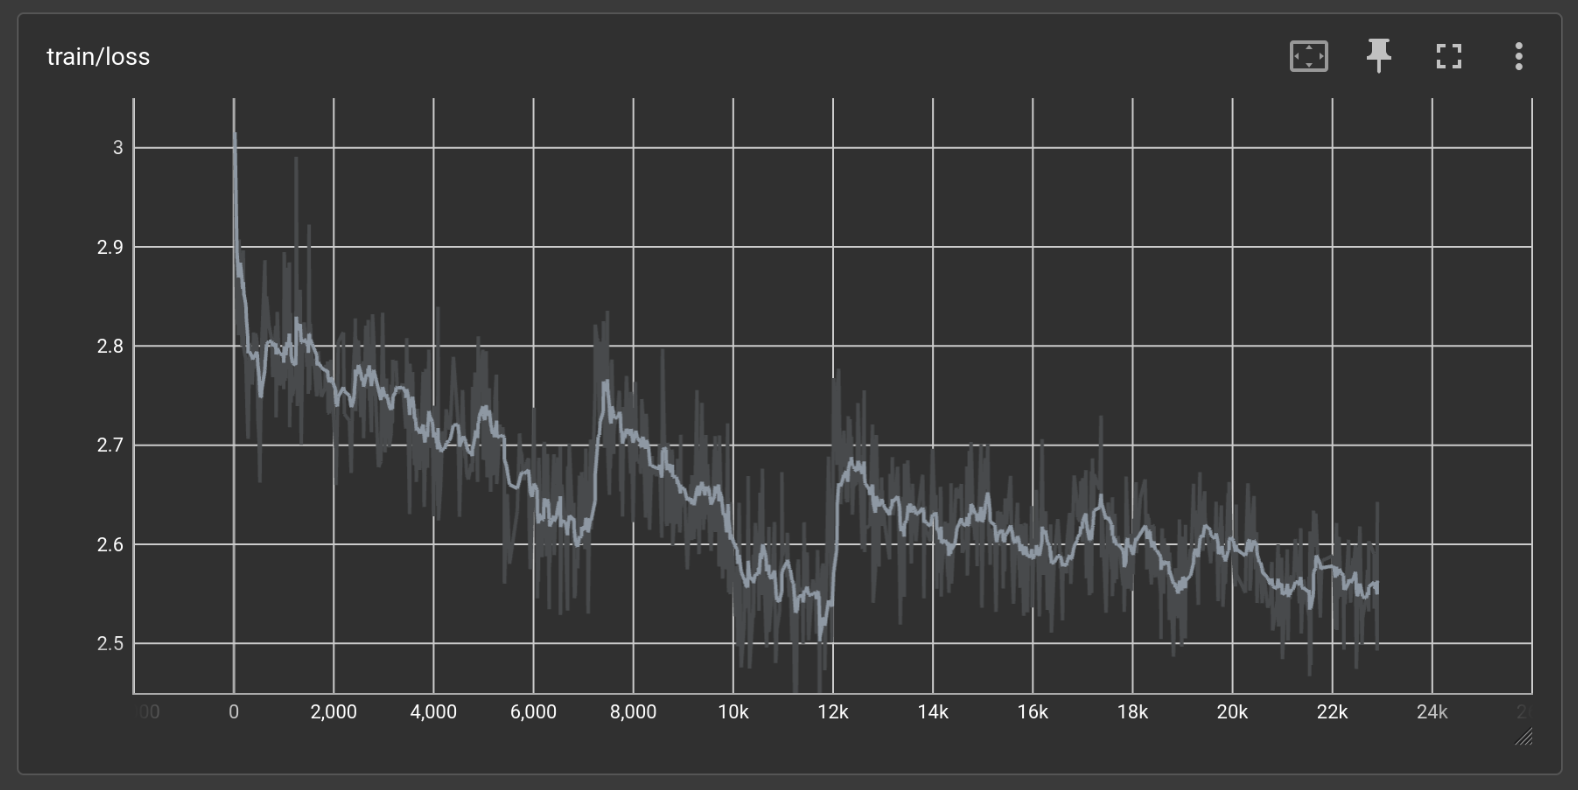This screenshot has height=790, width=1578.
Task: Click the y-axis label 2.8
Action: [110, 346]
